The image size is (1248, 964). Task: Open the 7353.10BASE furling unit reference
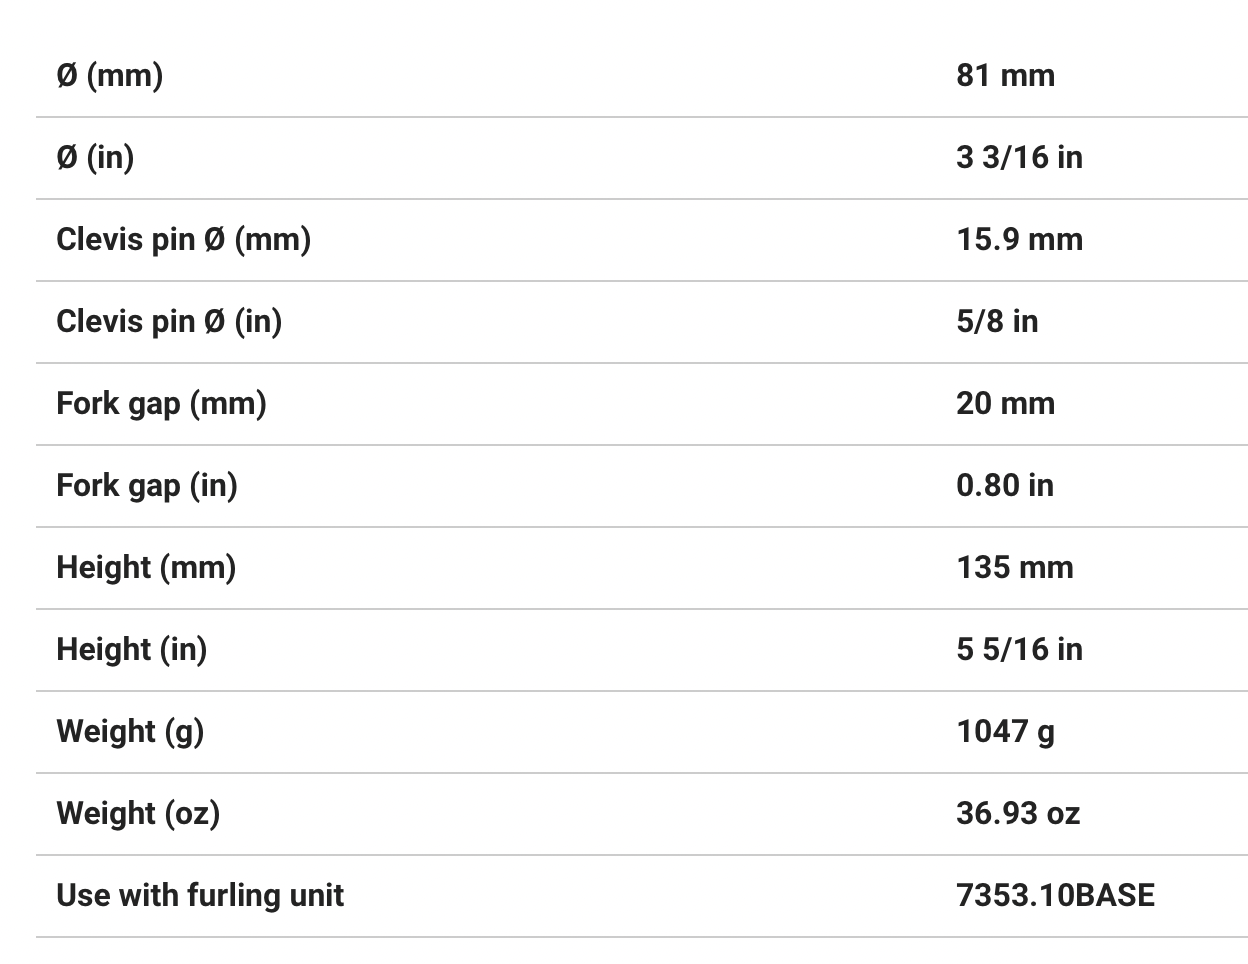[1055, 895]
